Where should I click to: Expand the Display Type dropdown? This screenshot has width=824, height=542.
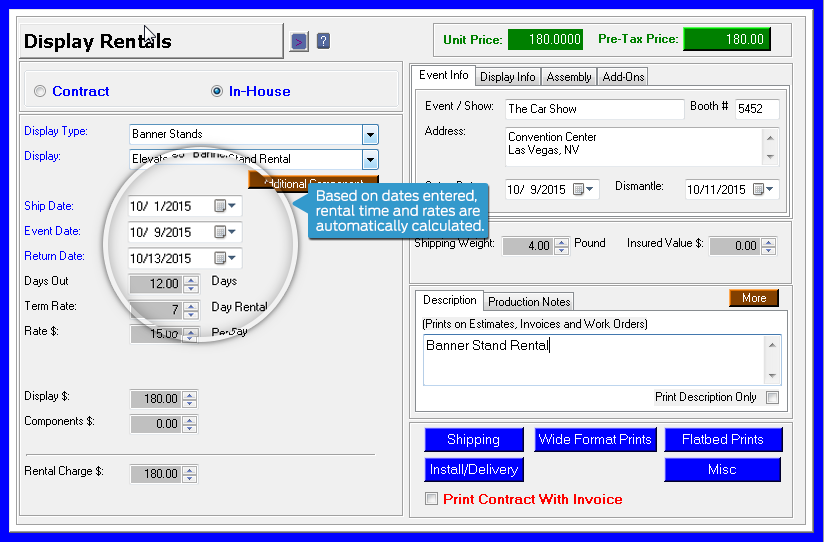[x=370, y=134]
